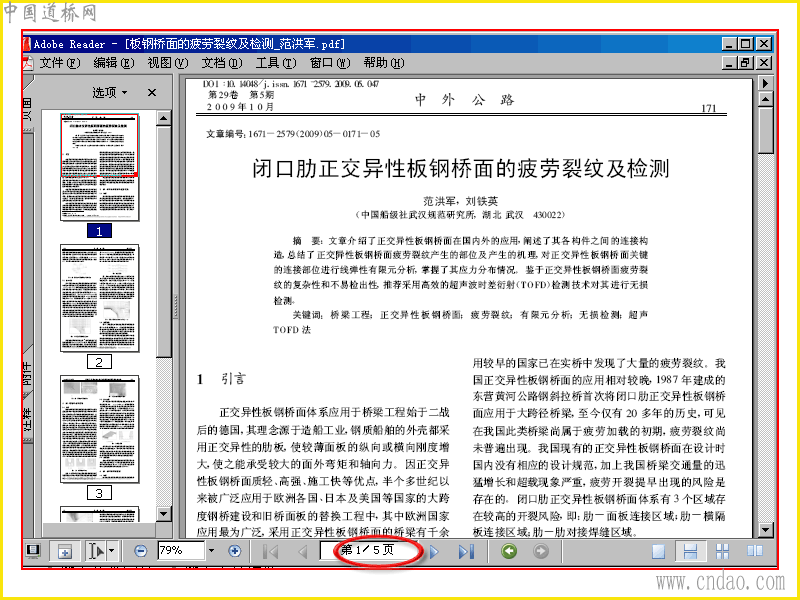Toggle continuous page layout view
The width and height of the screenshot is (800, 600).
click(x=690, y=552)
